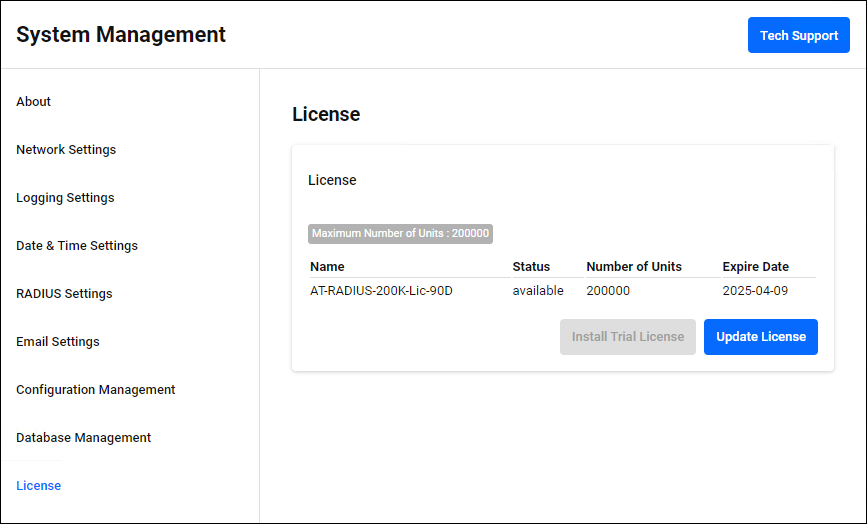Navigate to RADIUS Settings
The image size is (867, 524).
(64, 294)
